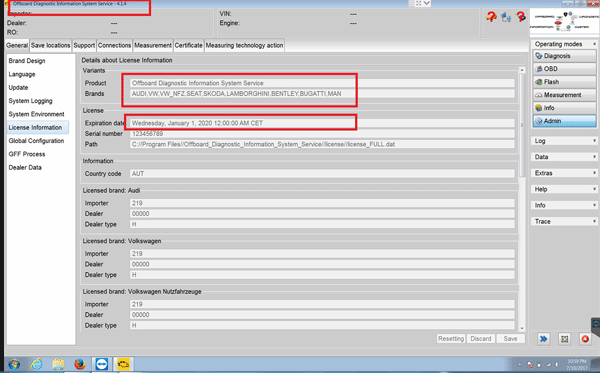This screenshot has width=600, height=373.
Task: Click the license Path field
Action: 322,144
